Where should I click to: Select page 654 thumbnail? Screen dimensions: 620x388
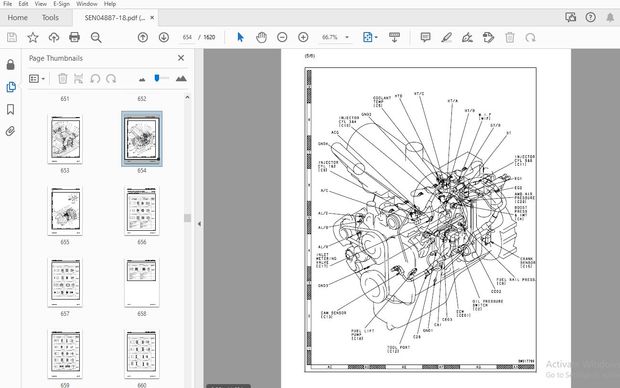pyautogui.click(x=142, y=139)
